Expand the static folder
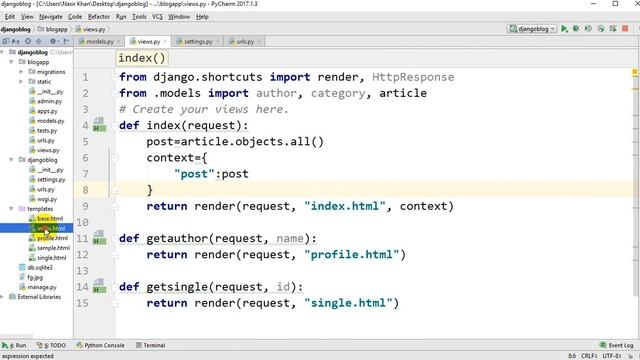 [21, 82]
